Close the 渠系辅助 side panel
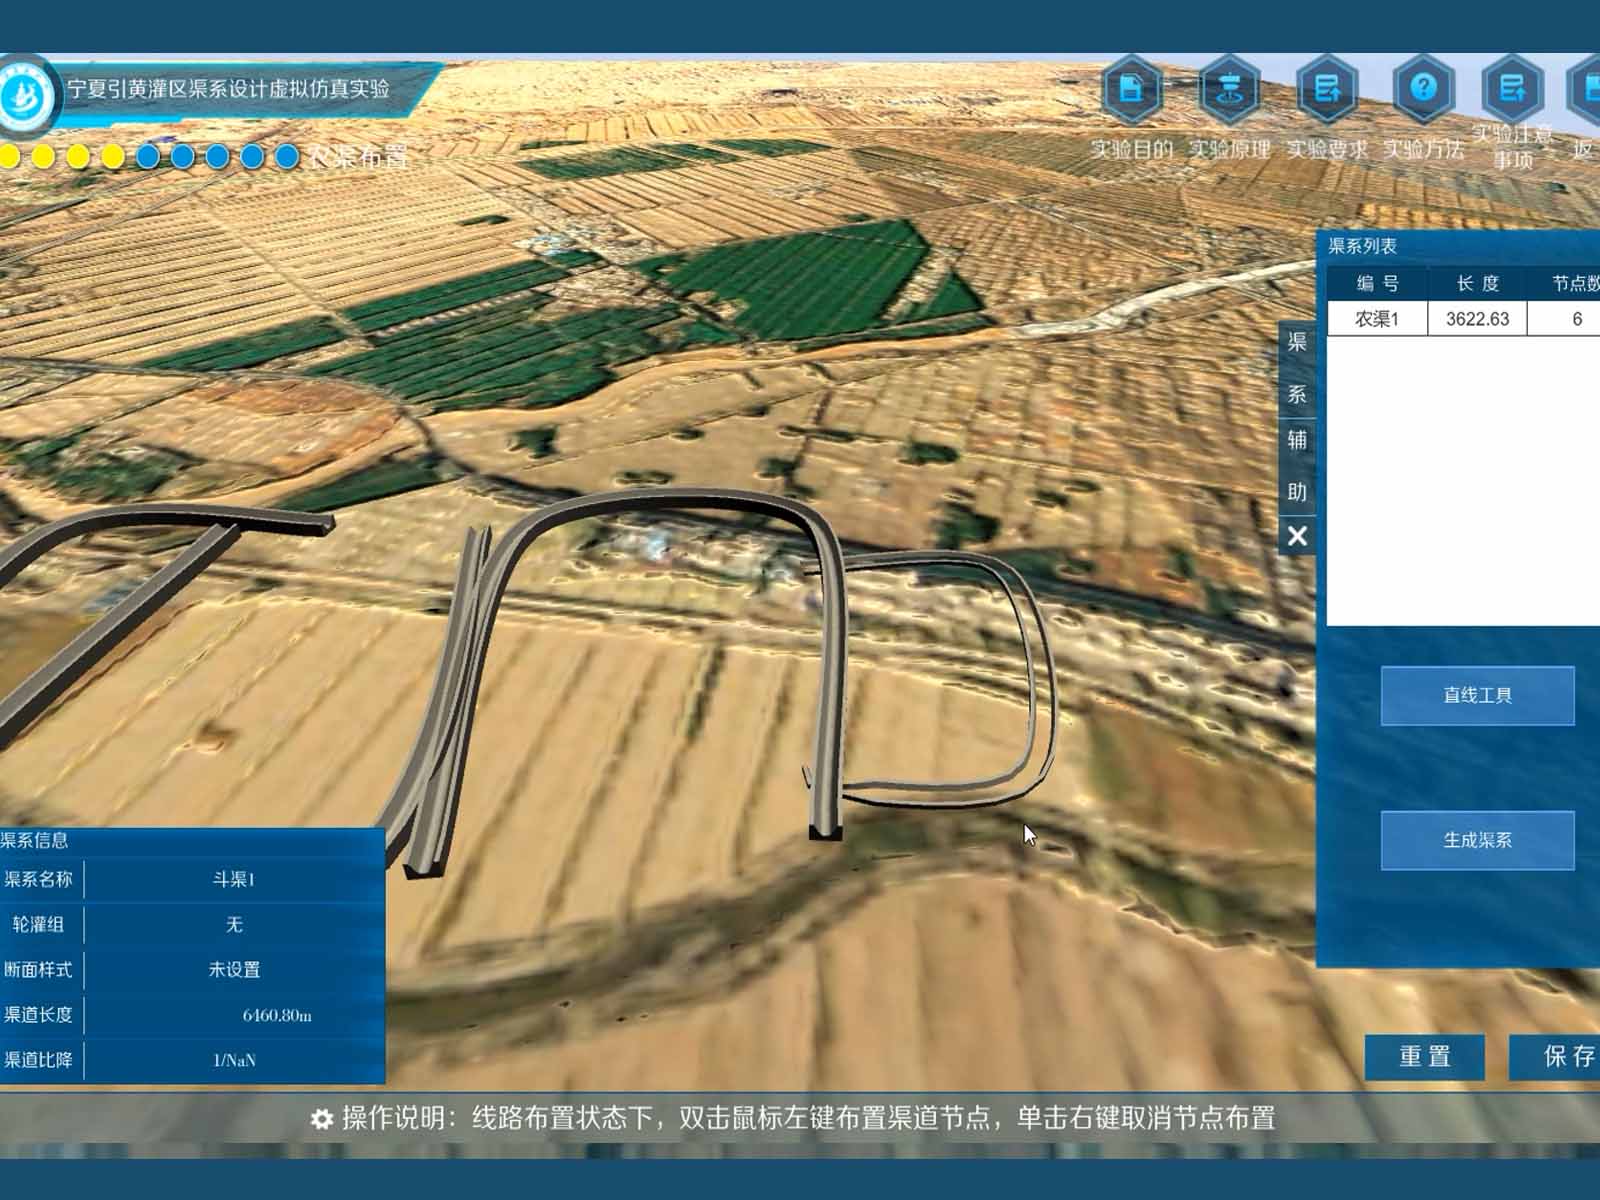 (1297, 537)
